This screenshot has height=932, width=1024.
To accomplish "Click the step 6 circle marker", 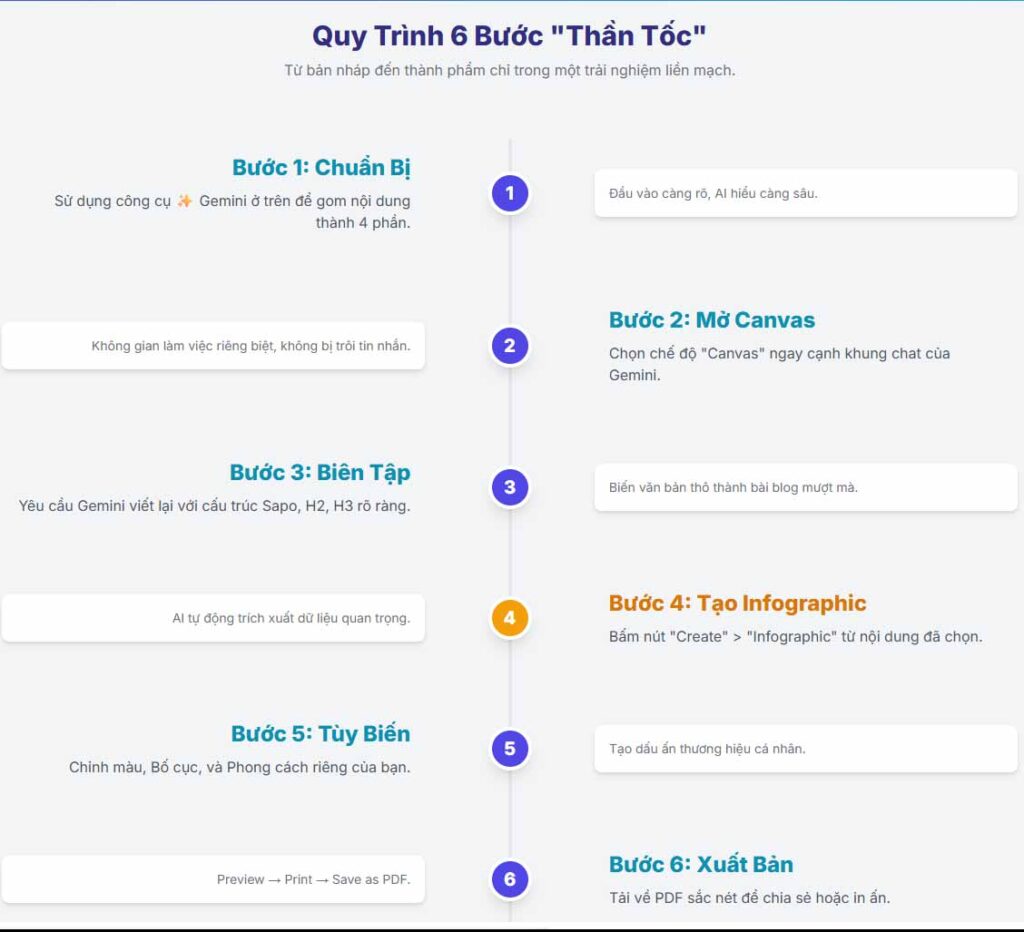I will (510, 879).
